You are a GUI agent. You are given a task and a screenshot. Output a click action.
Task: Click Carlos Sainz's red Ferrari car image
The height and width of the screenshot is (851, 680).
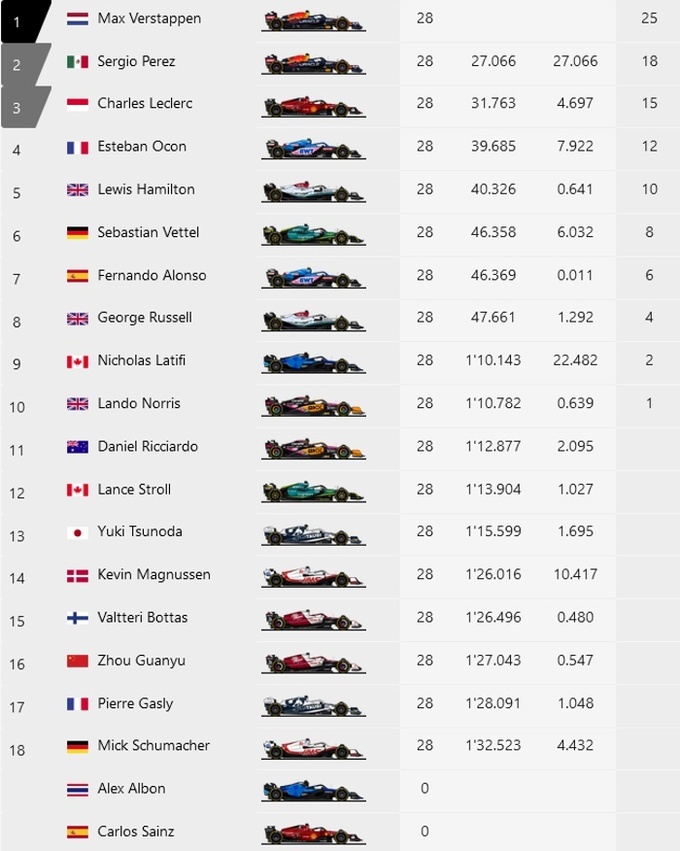313,832
